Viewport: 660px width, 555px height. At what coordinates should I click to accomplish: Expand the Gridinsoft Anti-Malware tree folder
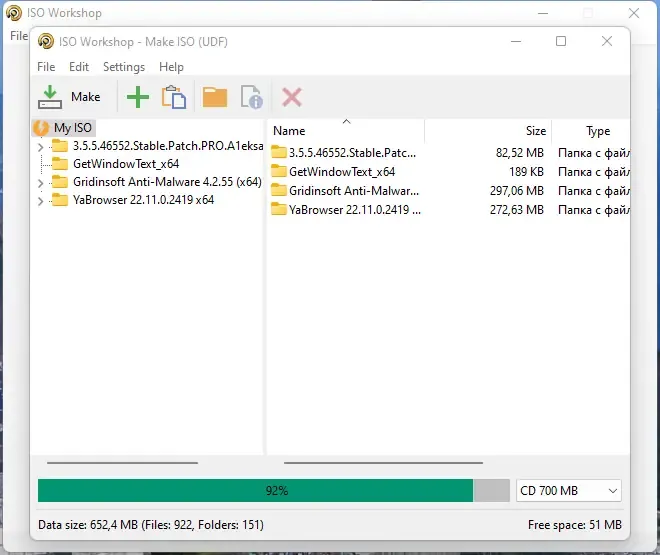pyautogui.click(x=40, y=183)
